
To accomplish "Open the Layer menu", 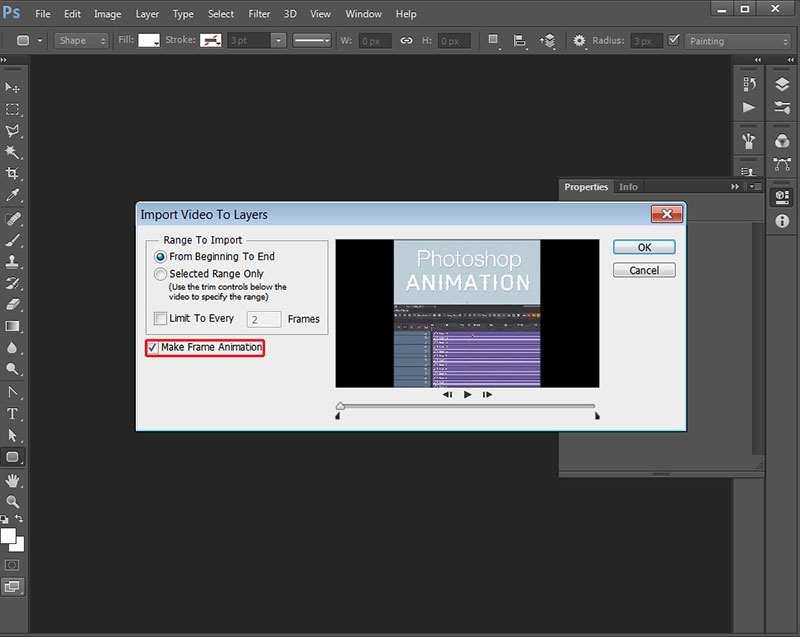I will coord(147,14).
